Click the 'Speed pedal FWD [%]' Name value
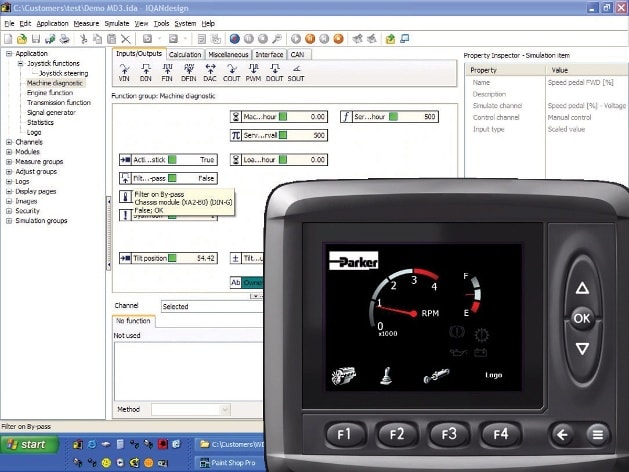The image size is (629, 472). (580, 83)
